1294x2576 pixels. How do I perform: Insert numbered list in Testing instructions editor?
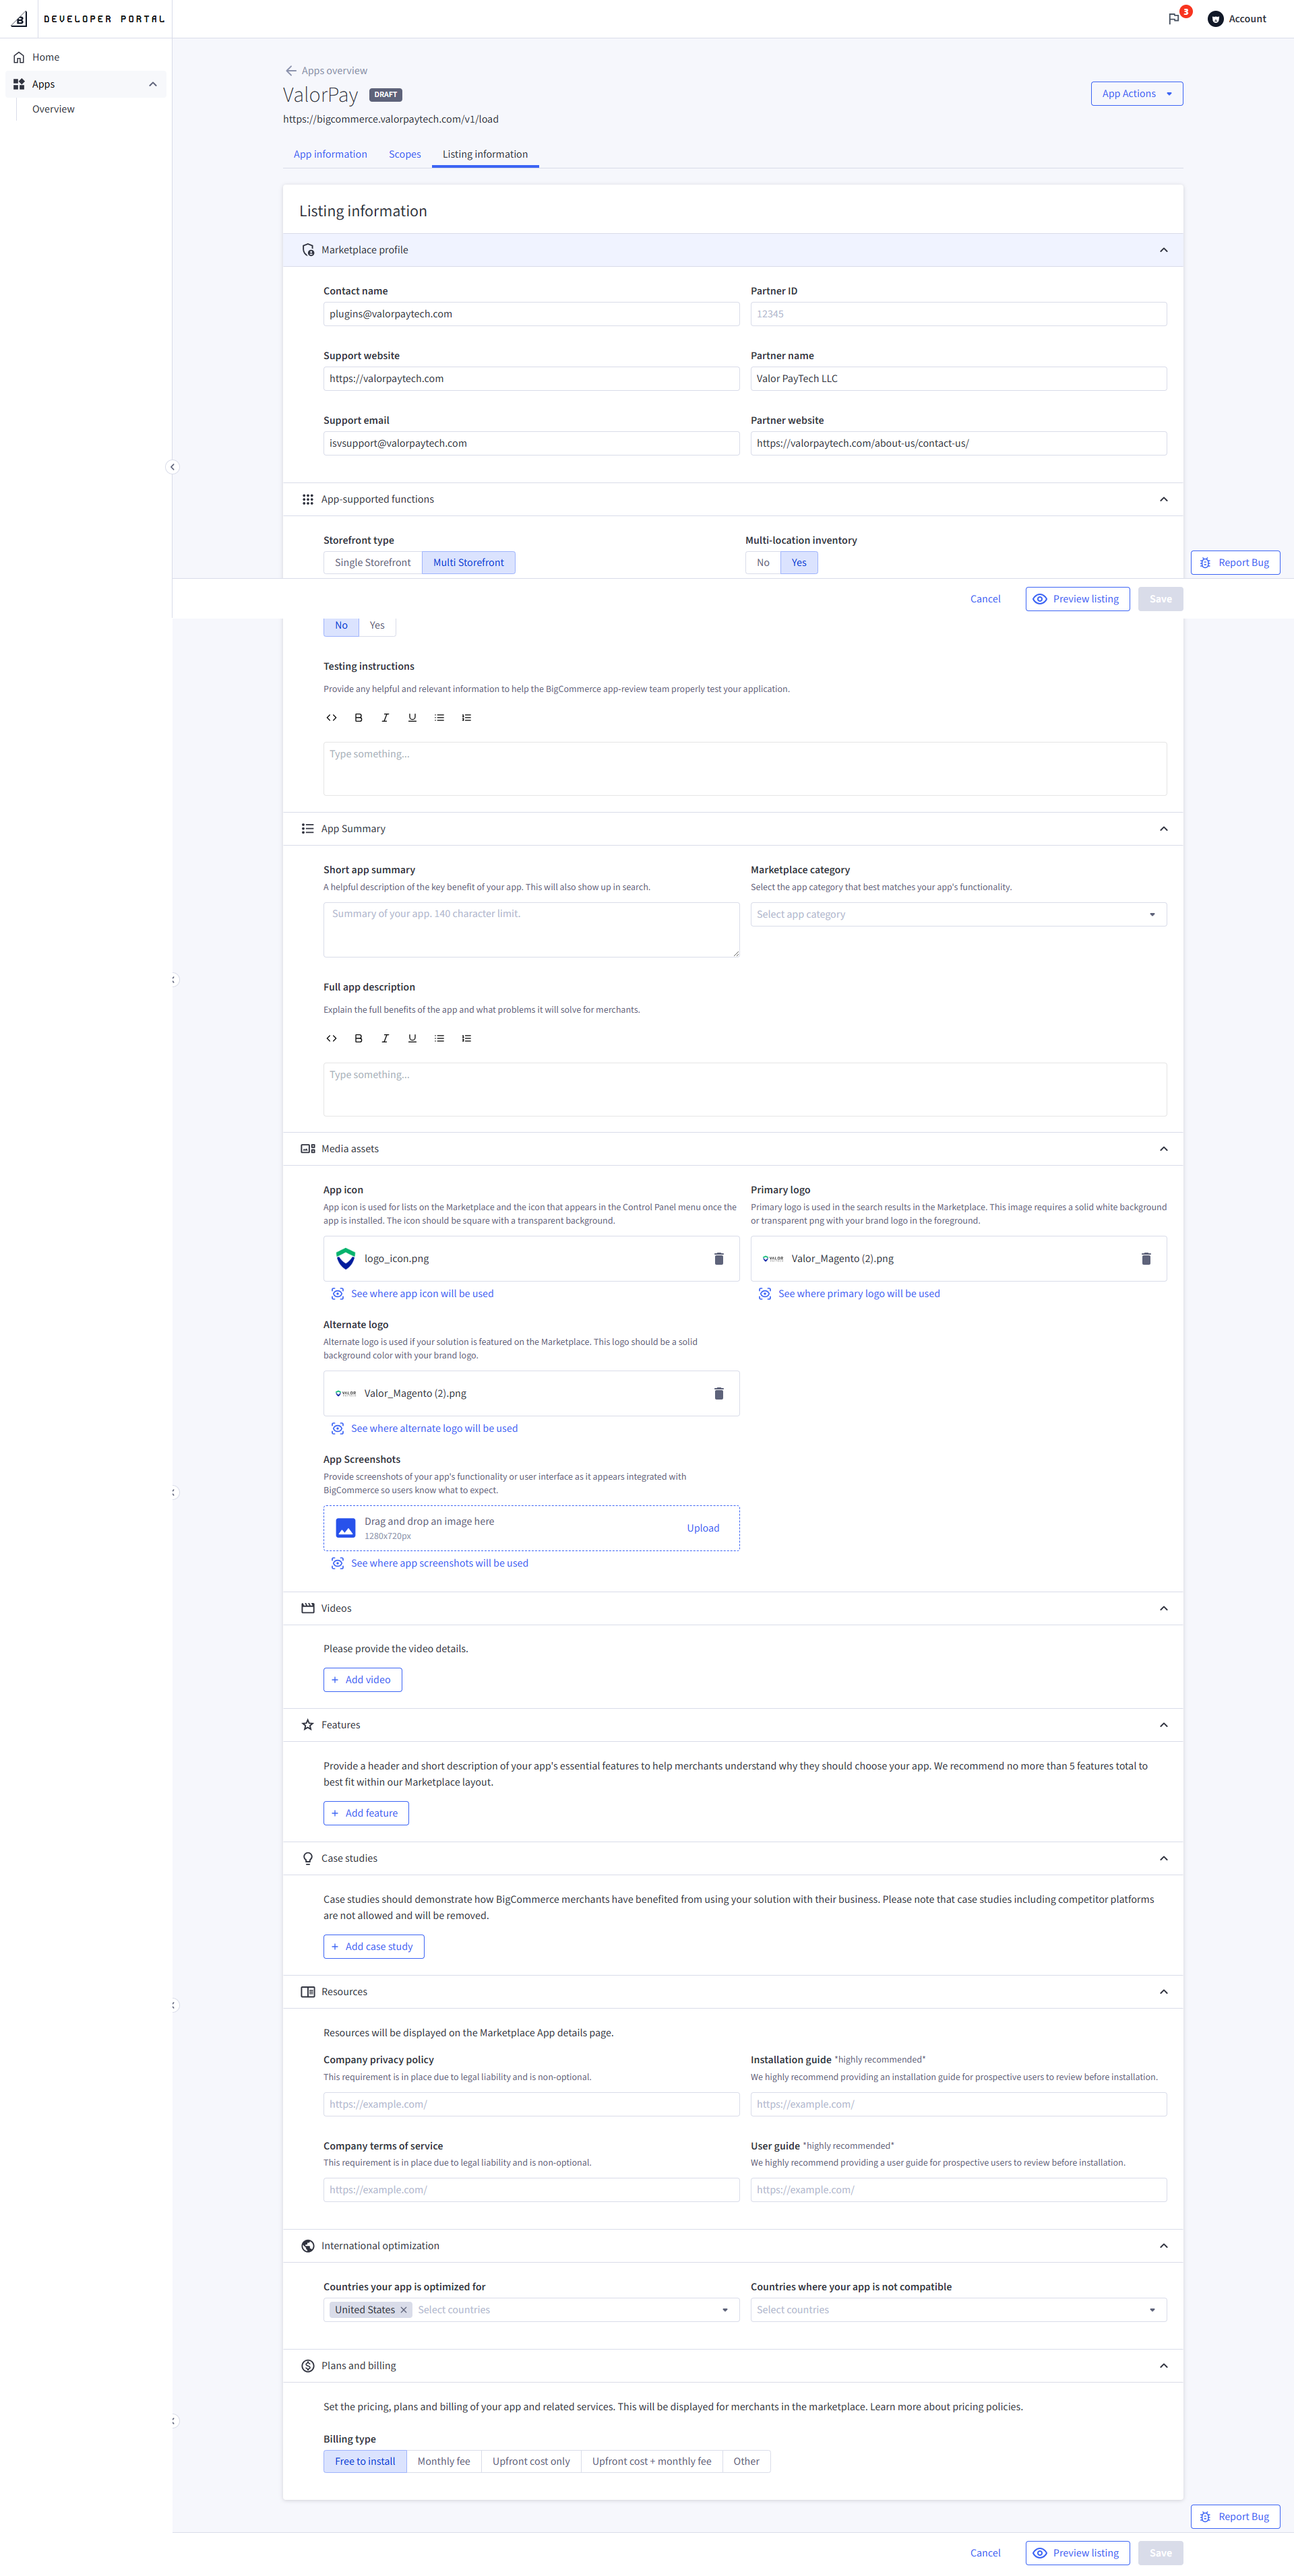(466, 718)
